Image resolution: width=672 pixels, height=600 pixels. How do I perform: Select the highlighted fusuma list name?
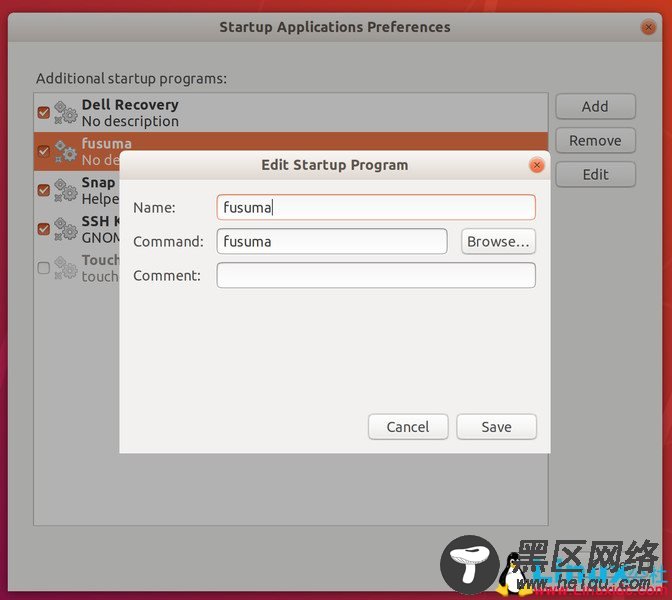(x=107, y=143)
